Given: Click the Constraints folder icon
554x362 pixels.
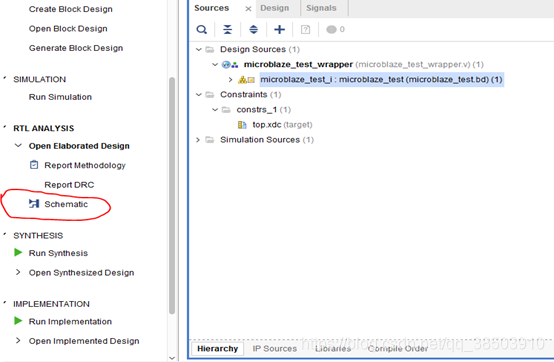Looking at the screenshot, I should click(210, 94).
